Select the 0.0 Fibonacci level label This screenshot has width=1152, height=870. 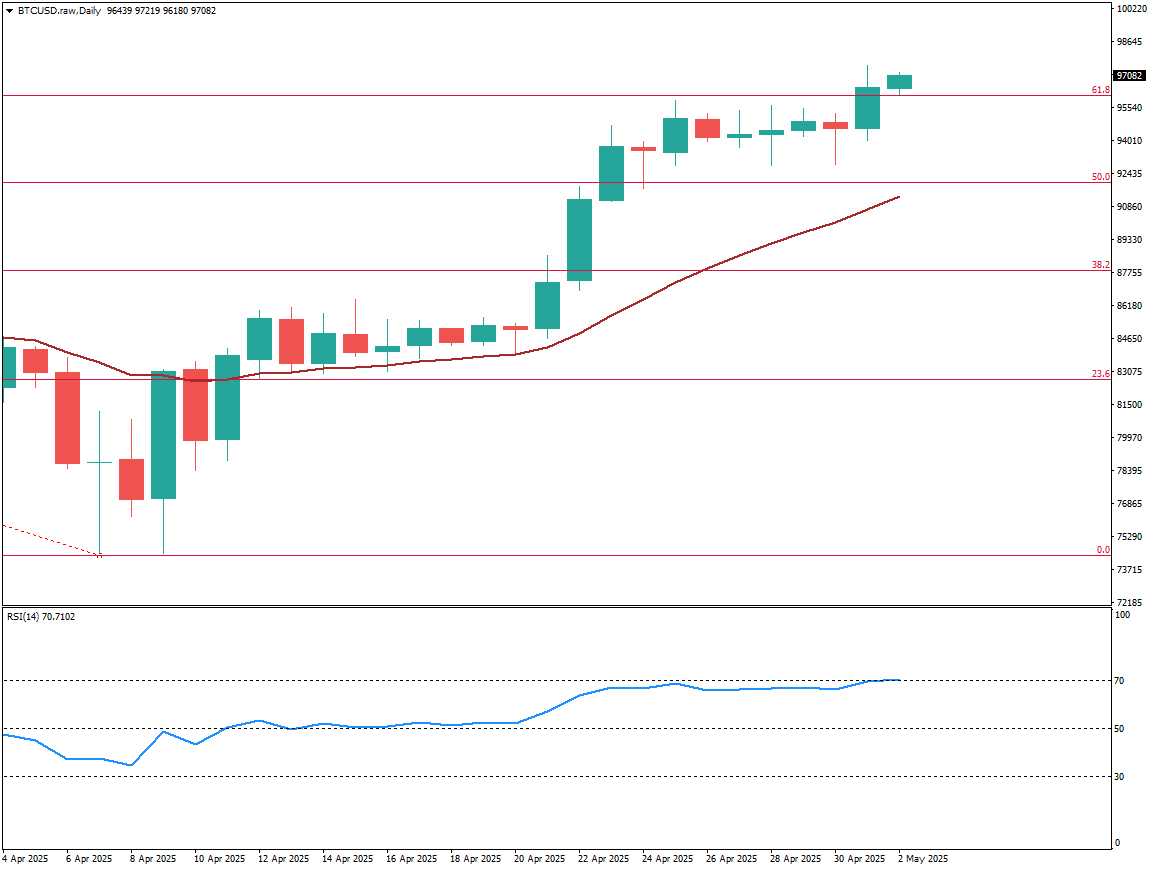[1103, 550]
